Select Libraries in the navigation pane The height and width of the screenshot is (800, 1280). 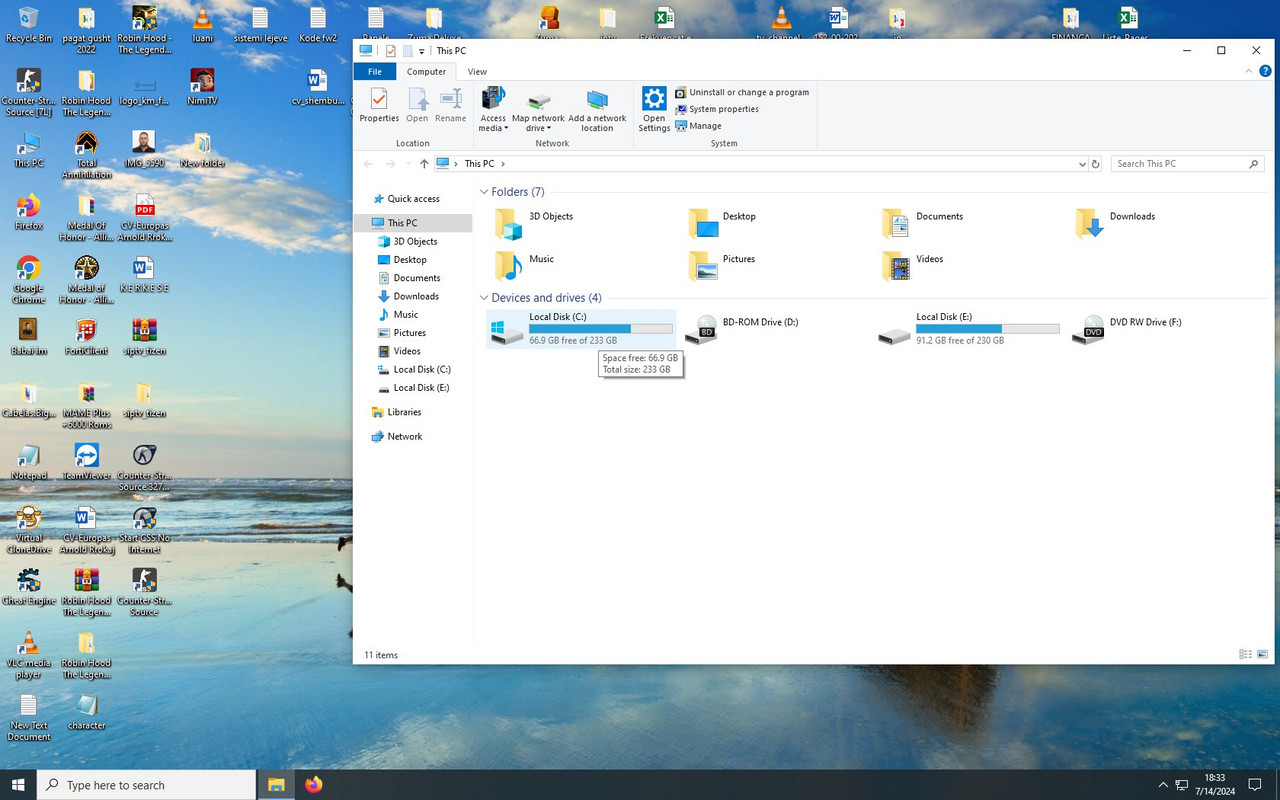[x=404, y=412]
